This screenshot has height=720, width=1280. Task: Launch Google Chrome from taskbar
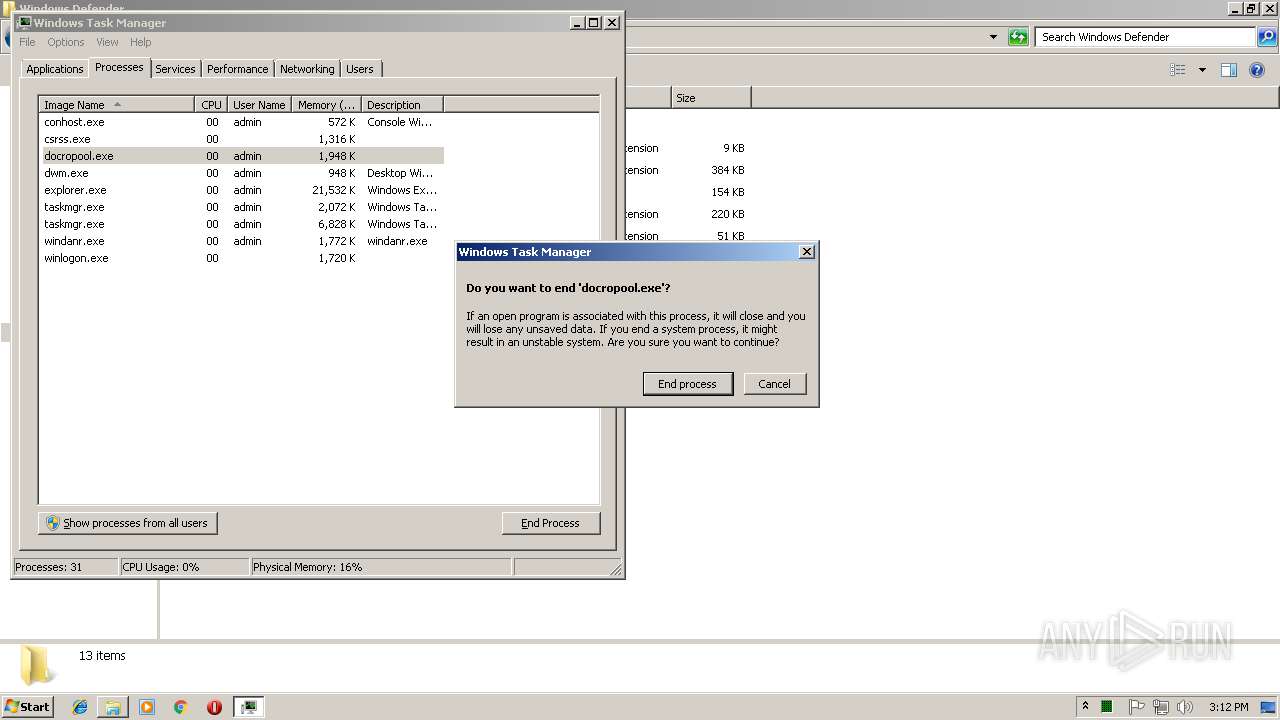point(180,707)
